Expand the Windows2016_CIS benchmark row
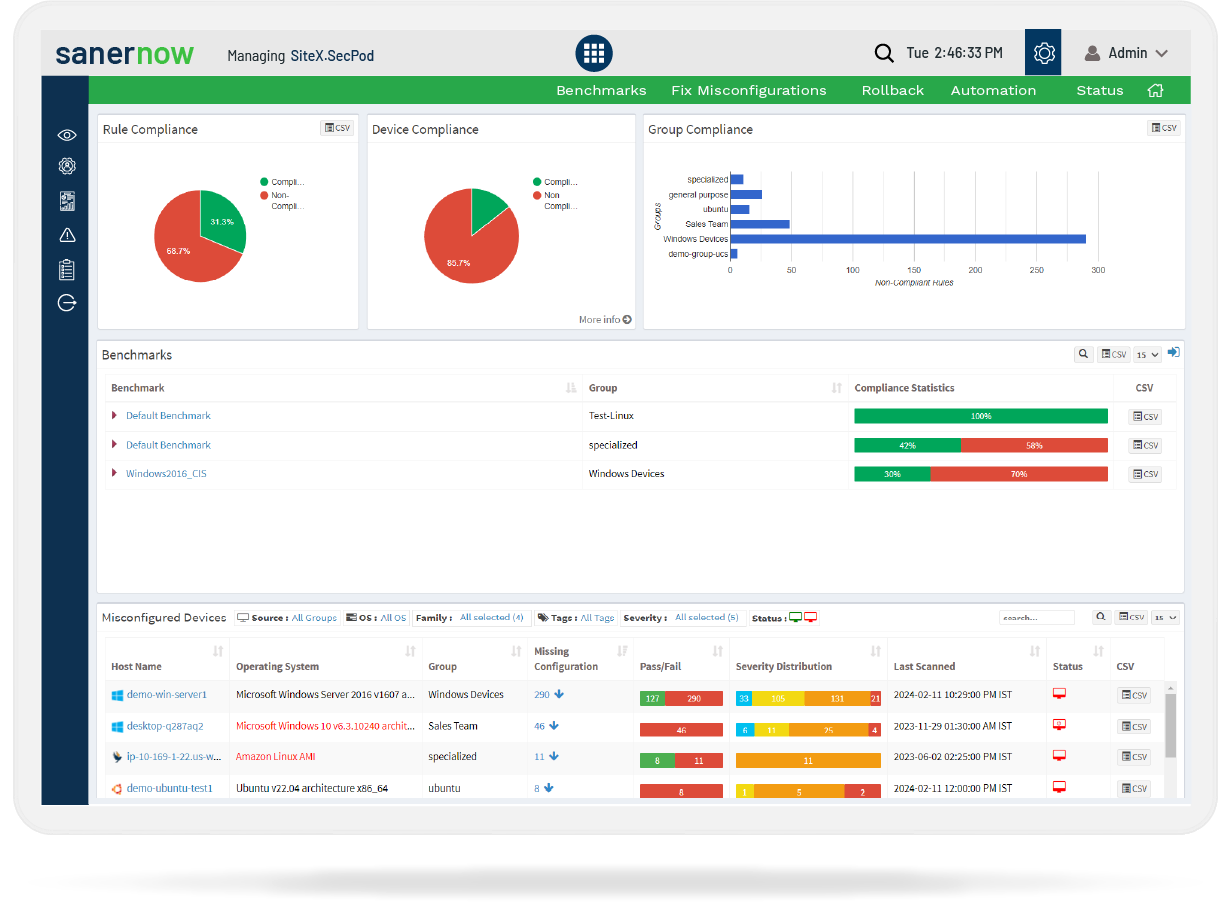The height and width of the screenshot is (903, 1231). [x=115, y=474]
